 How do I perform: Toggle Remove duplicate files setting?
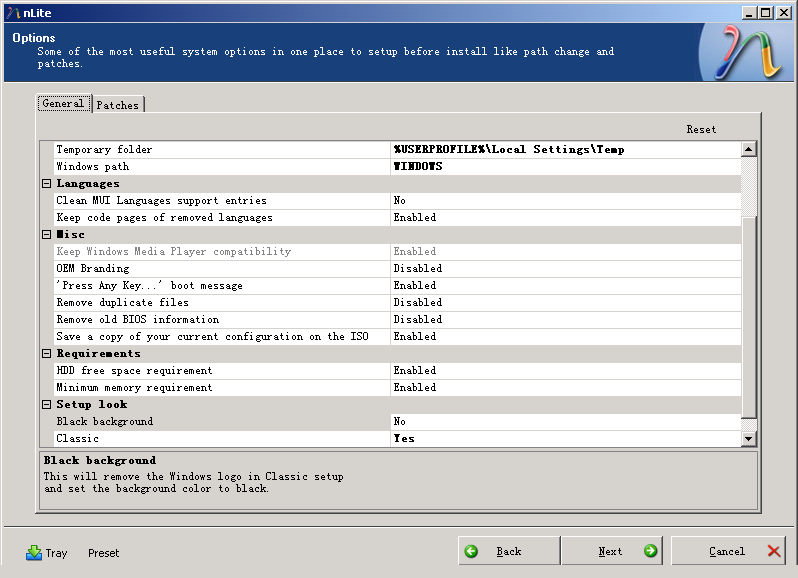pos(565,303)
